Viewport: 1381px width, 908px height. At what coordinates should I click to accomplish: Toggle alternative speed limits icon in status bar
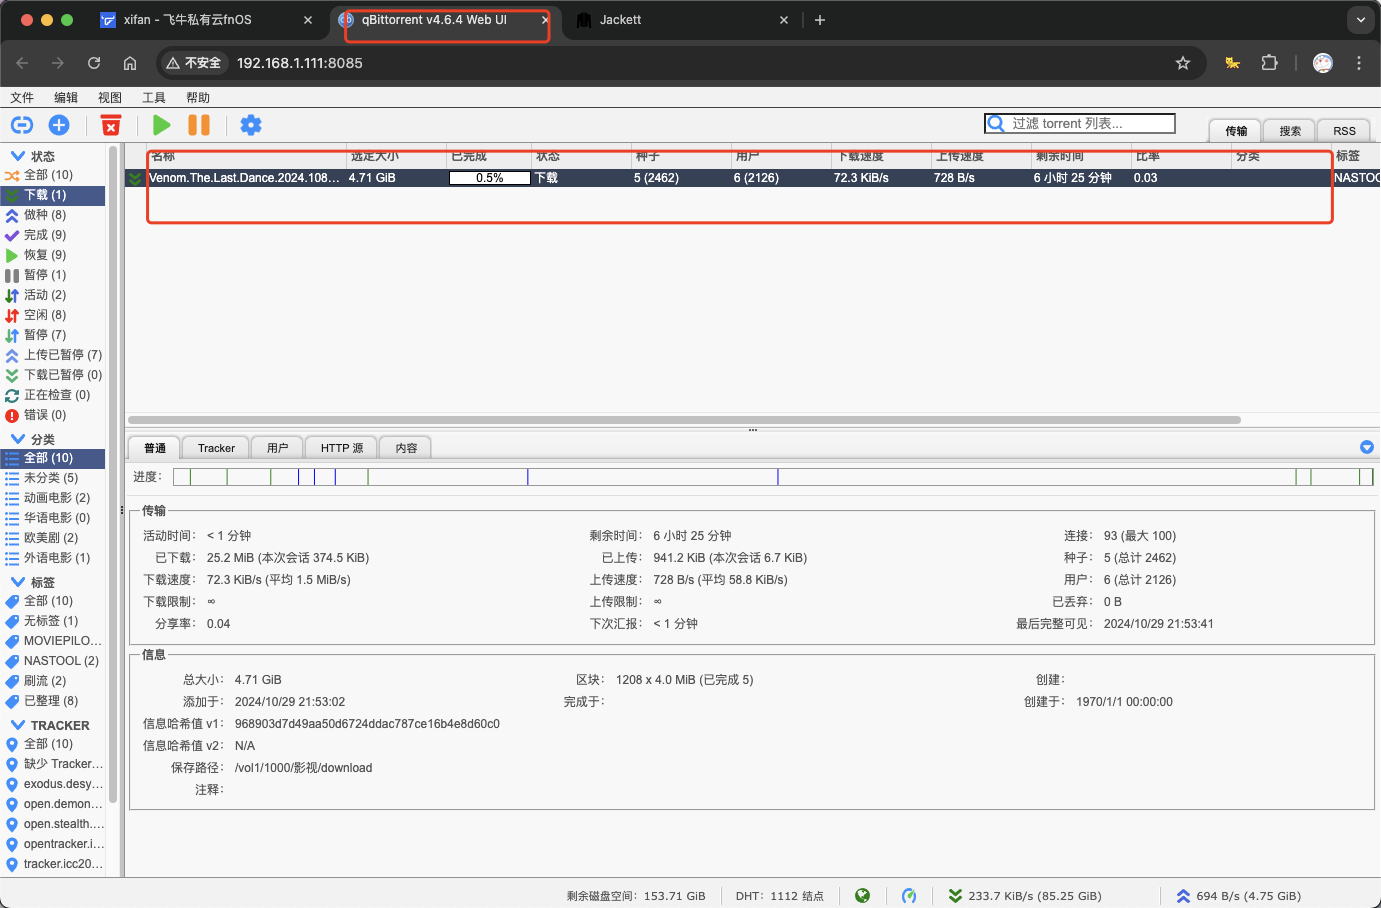pyautogui.click(x=909, y=896)
